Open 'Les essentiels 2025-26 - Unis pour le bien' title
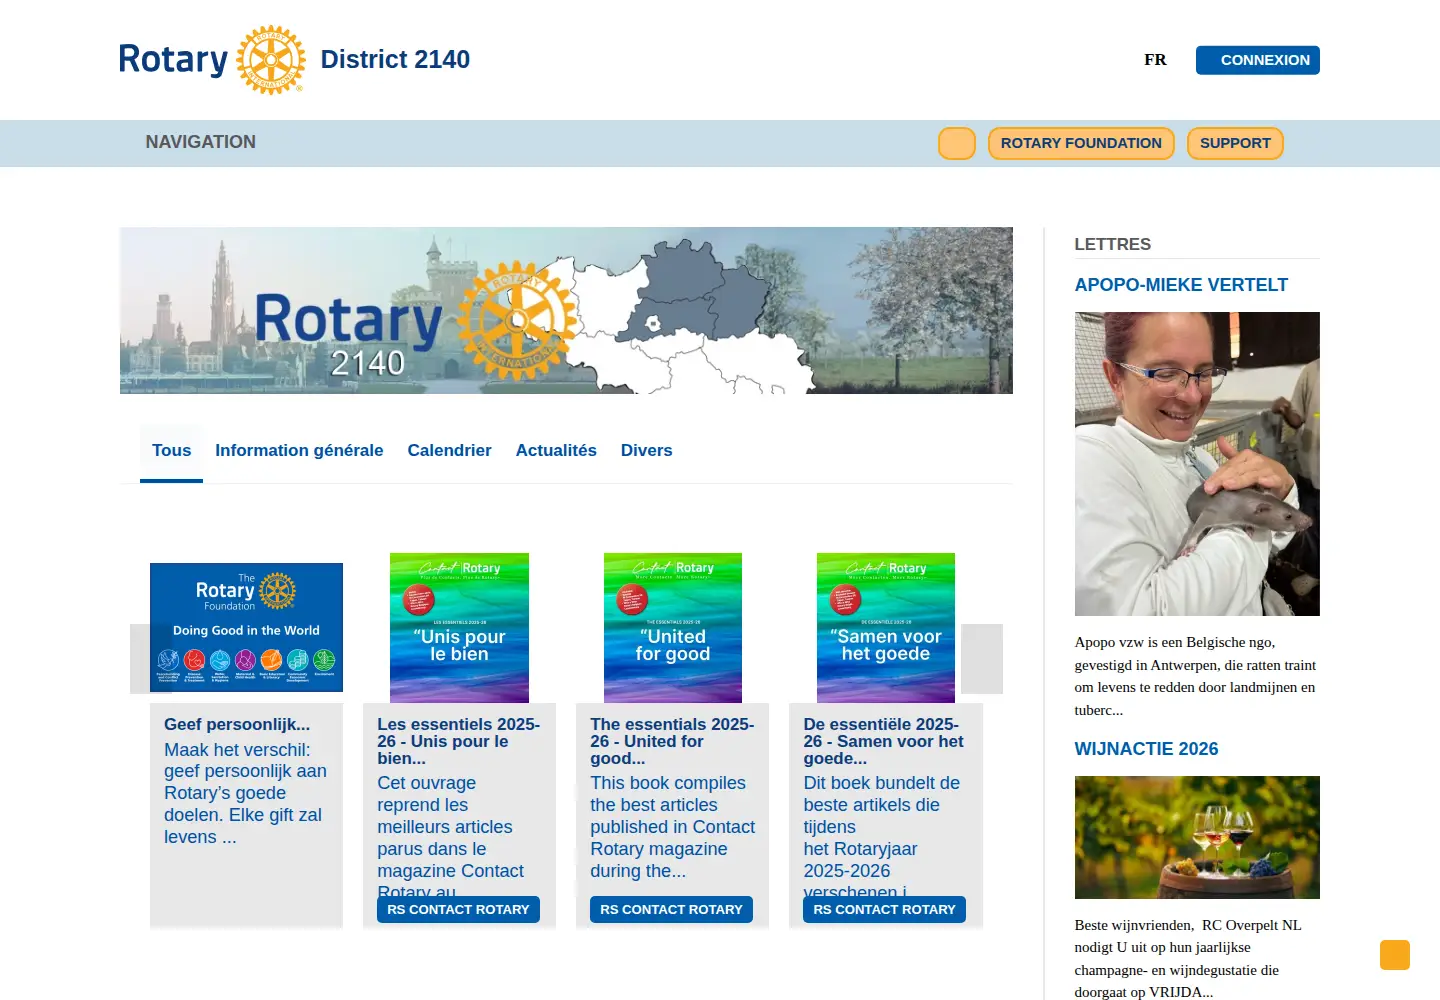 [x=459, y=741]
